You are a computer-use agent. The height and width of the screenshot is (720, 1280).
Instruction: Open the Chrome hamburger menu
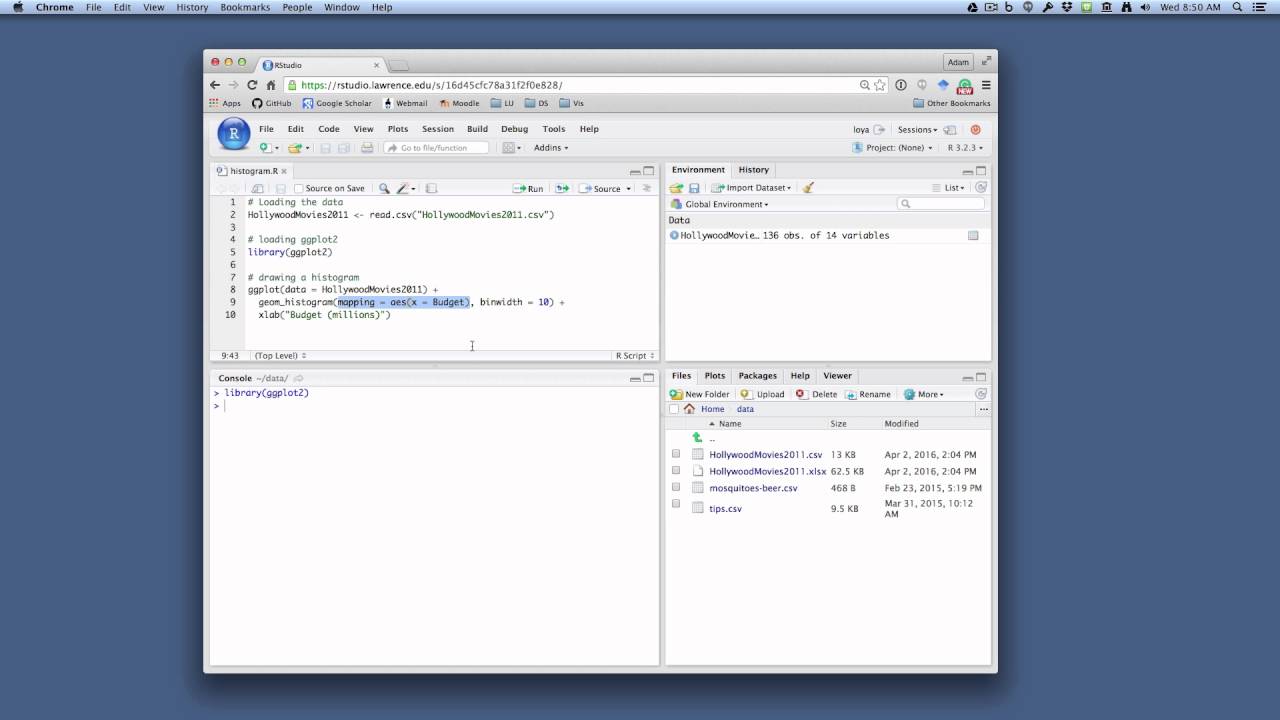(x=986, y=85)
